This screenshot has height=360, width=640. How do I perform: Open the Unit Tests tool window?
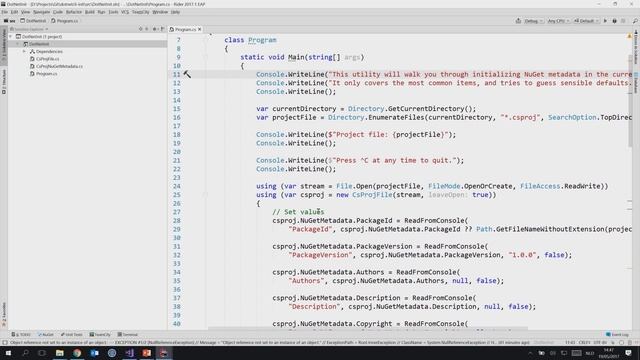(71, 335)
